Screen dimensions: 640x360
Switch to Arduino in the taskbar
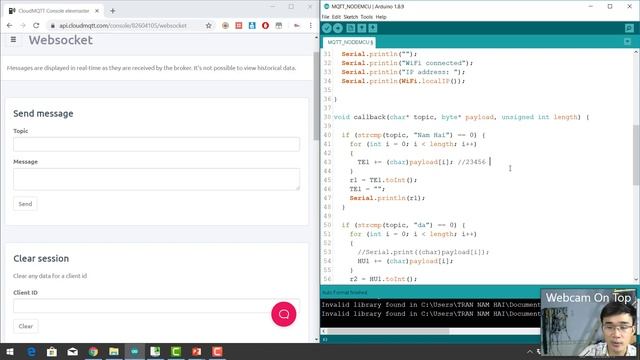pyautogui.click(x=135, y=351)
